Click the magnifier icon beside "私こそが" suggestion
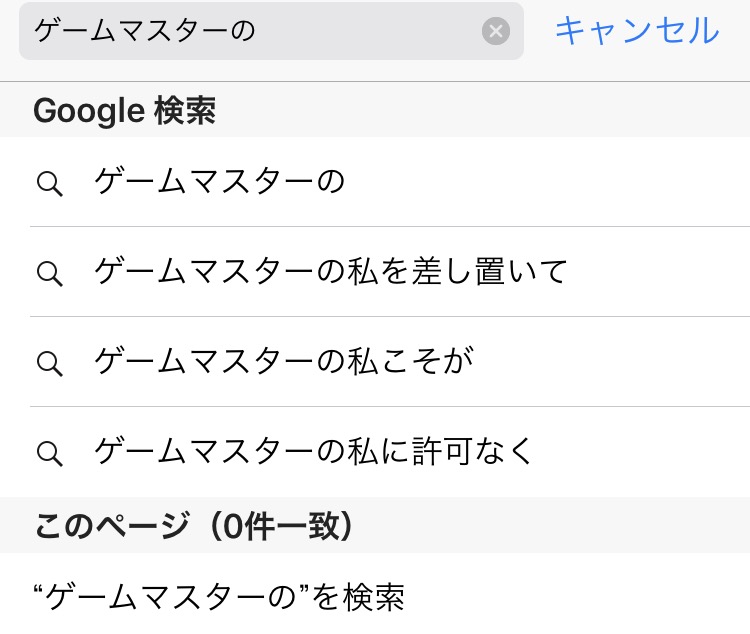 point(49,362)
